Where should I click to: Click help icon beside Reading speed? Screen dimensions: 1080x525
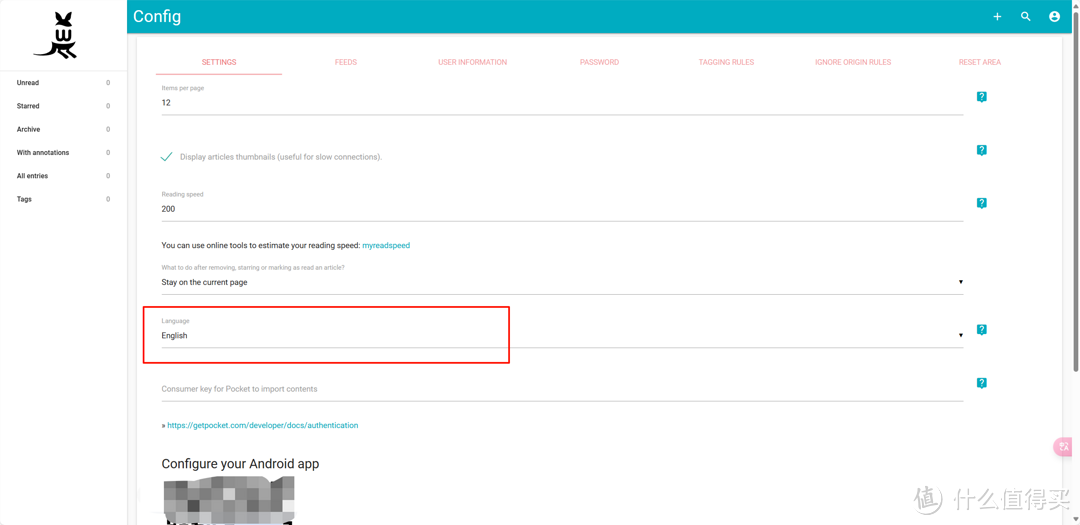(x=981, y=203)
